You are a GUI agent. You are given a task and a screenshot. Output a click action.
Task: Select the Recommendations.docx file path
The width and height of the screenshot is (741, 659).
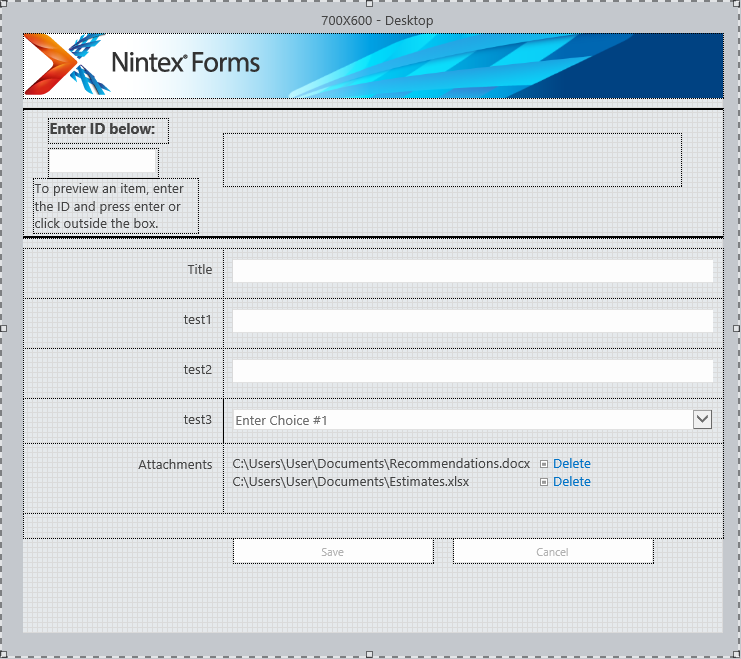click(381, 464)
